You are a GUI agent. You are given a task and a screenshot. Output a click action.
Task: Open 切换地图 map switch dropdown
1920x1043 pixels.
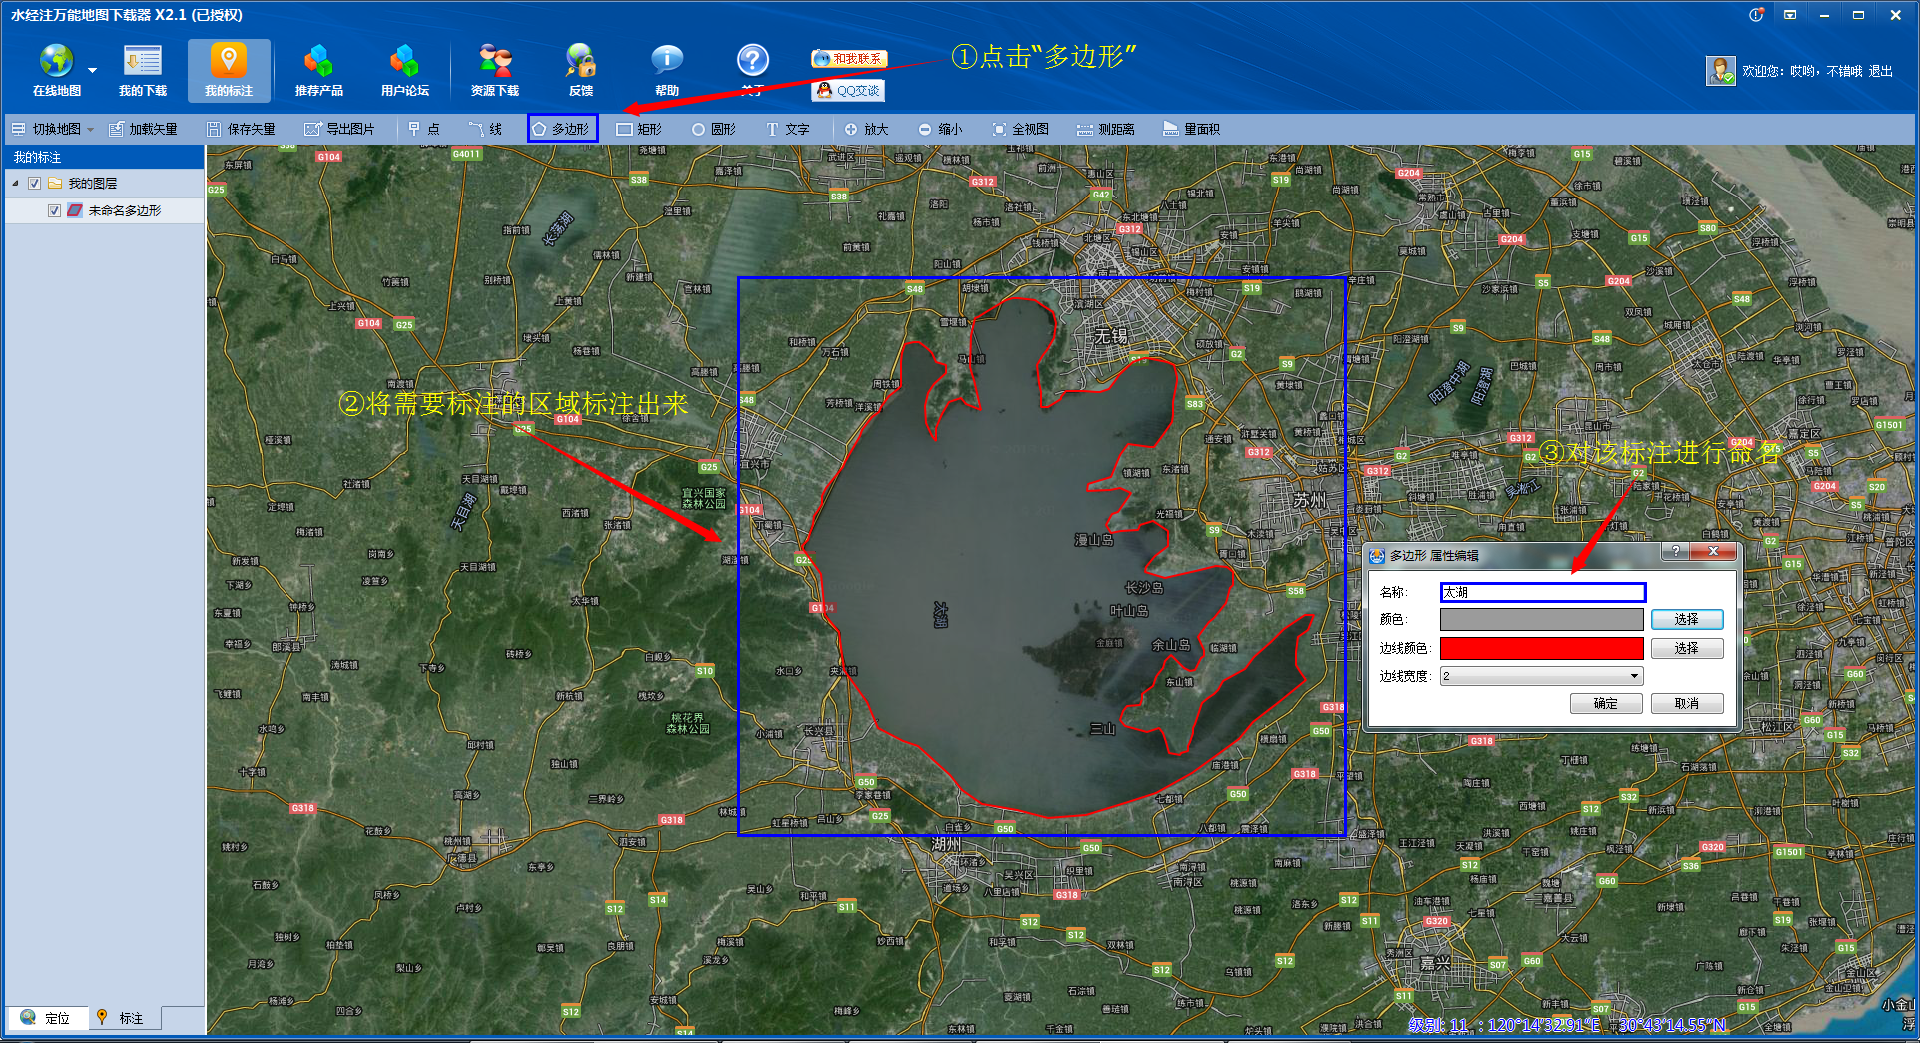coord(52,129)
